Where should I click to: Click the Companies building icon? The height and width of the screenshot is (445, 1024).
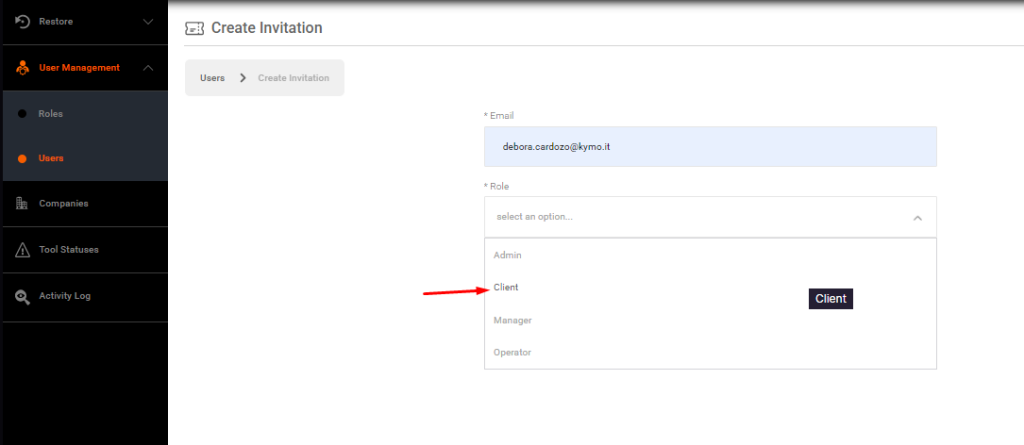tap(22, 203)
